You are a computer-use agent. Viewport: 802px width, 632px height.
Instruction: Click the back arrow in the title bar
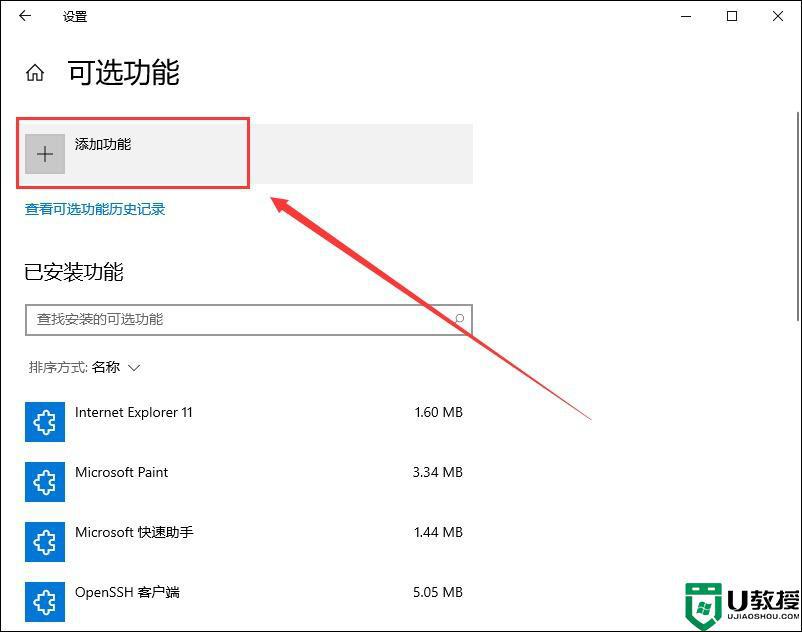point(25,16)
